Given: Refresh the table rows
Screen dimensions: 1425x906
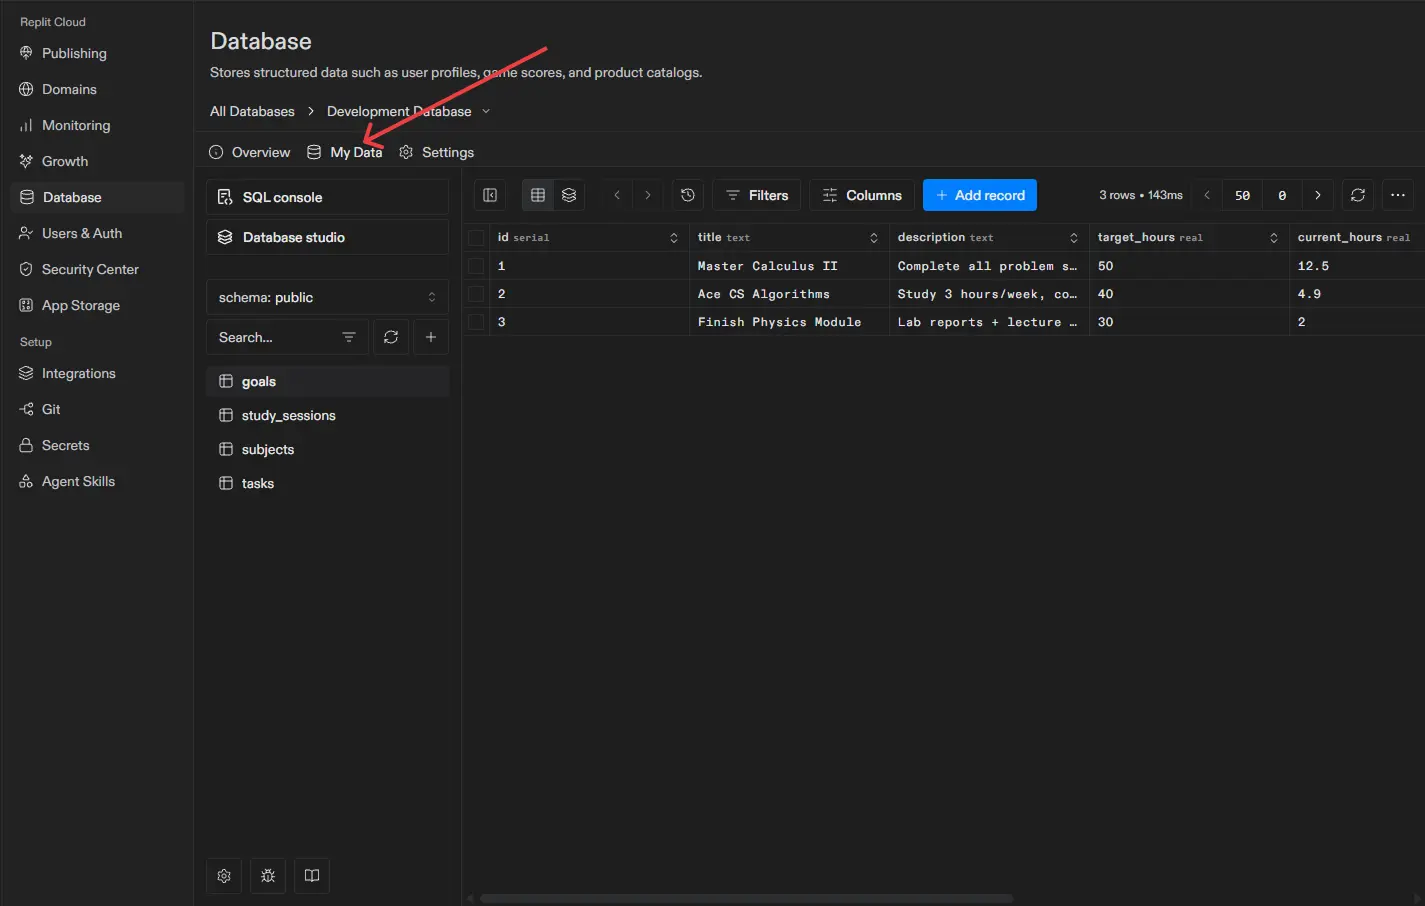Looking at the screenshot, I should pos(1358,195).
